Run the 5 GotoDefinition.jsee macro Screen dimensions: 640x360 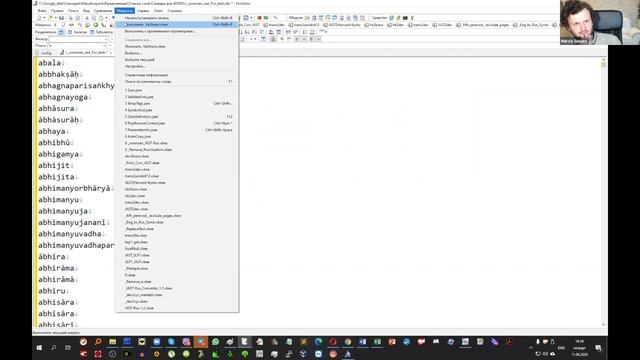pyautogui.click(x=178, y=116)
